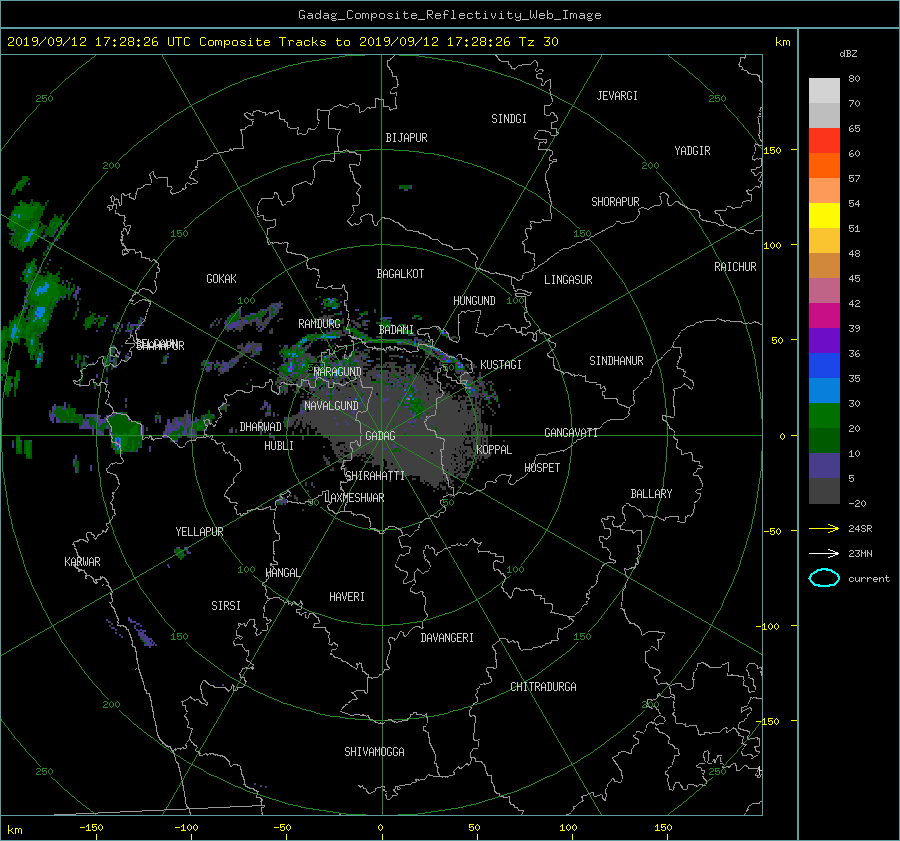Select the gray -20 to 5 dBZ swatch

pyautogui.click(x=824, y=491)
